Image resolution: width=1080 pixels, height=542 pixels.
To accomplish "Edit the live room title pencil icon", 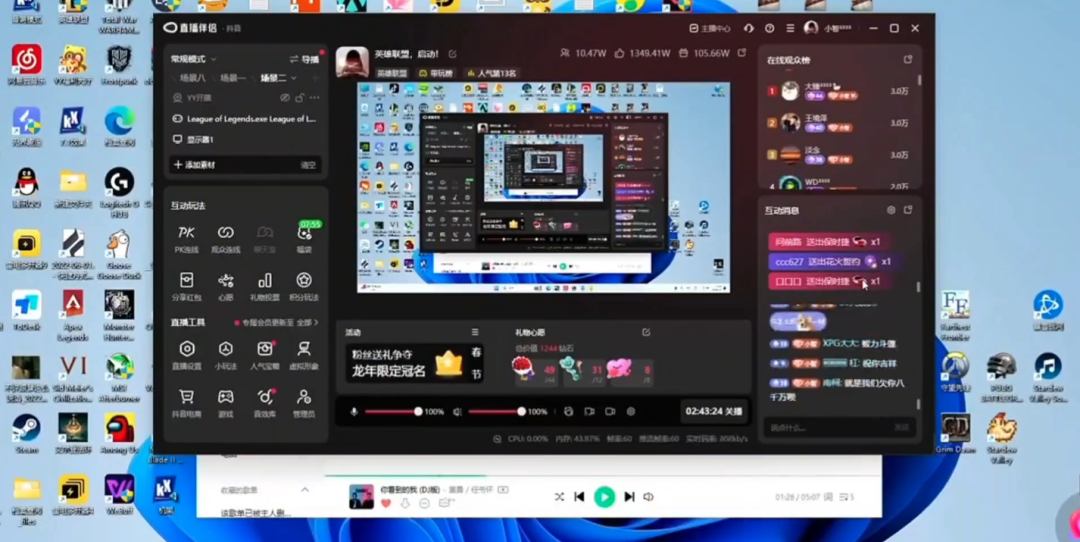I will [453, 54].
